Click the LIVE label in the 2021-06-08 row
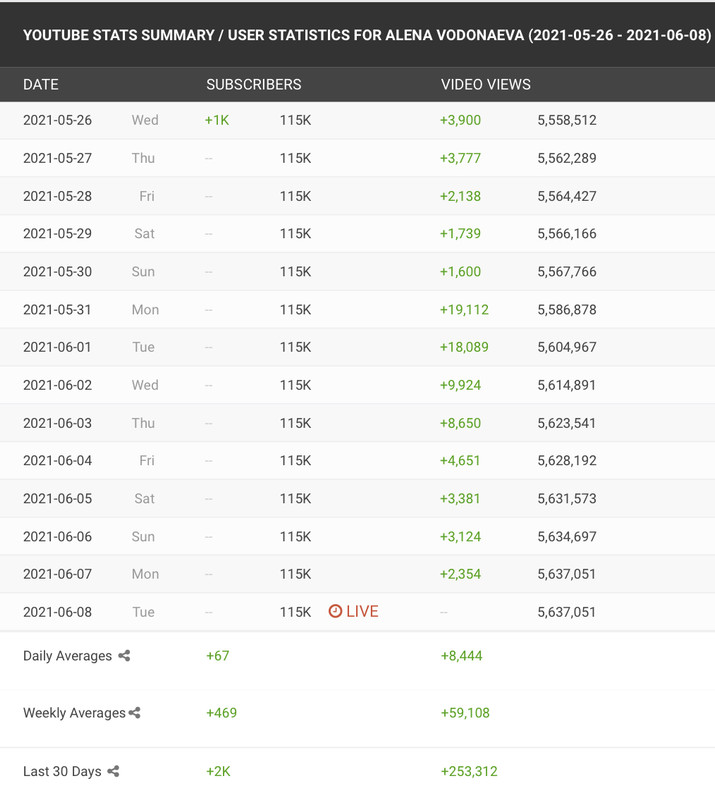Viewport: 715px width, 800px height. (362, 611)
